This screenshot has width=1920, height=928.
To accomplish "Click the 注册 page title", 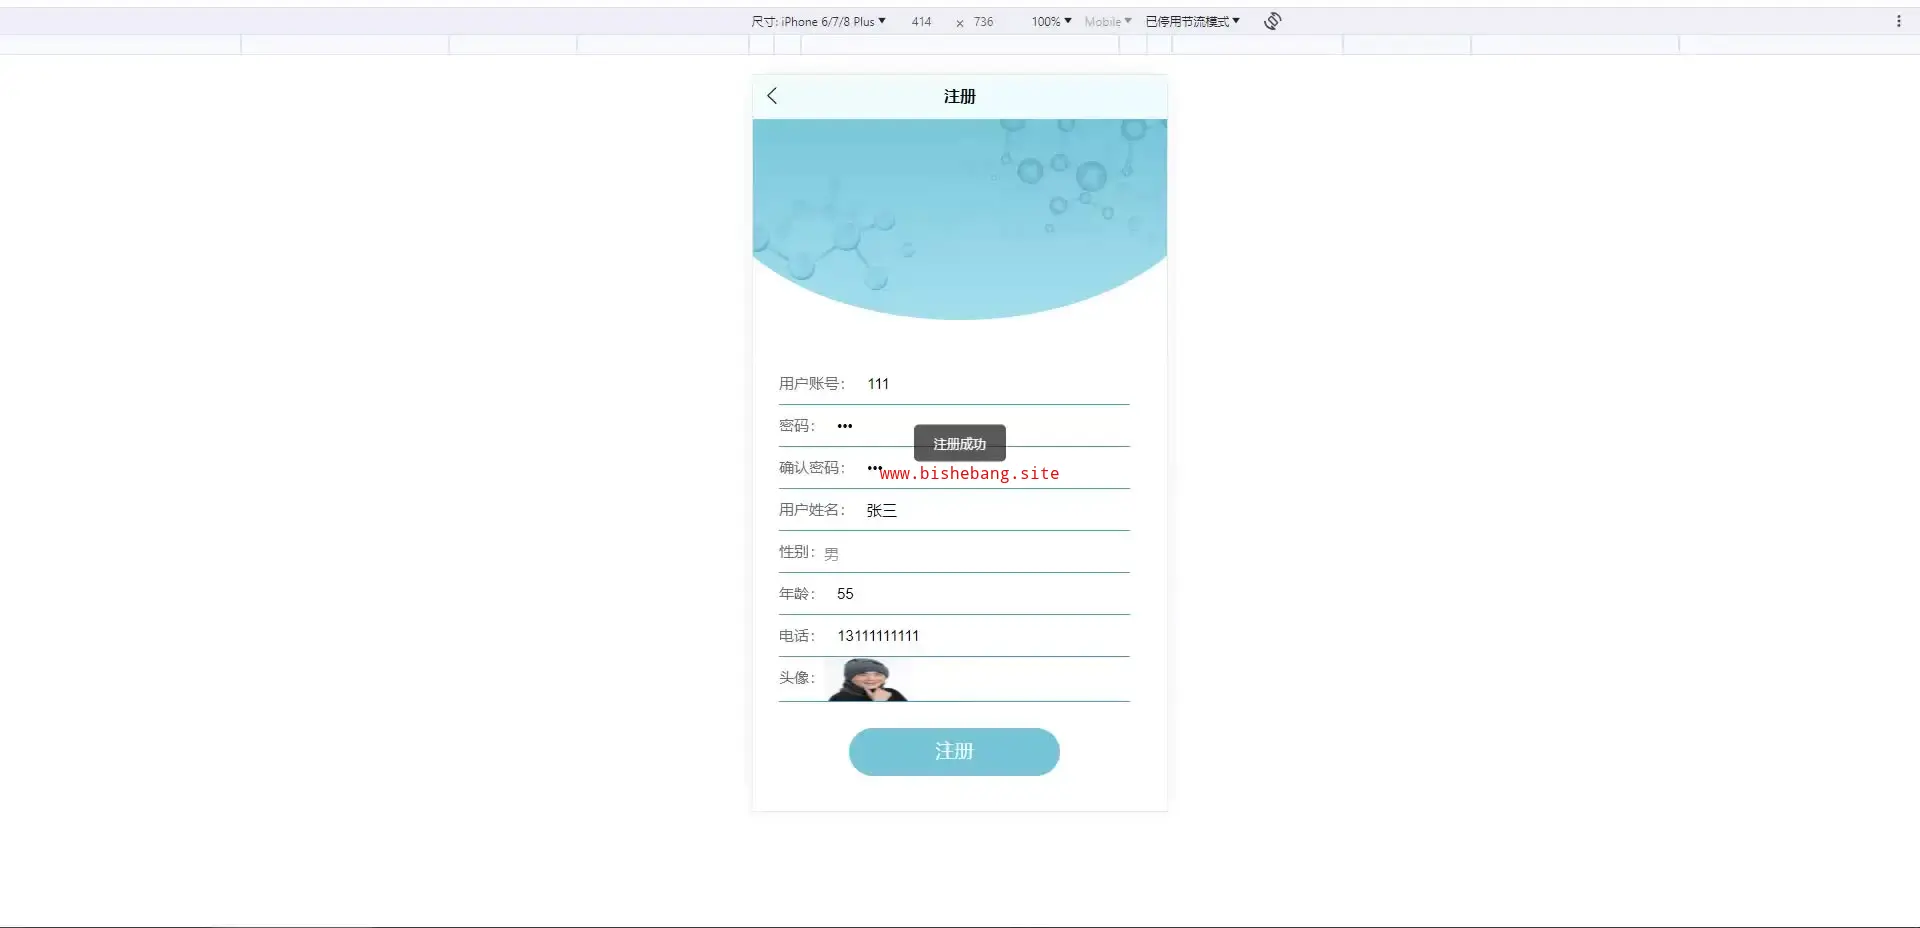I will (960, 96).
